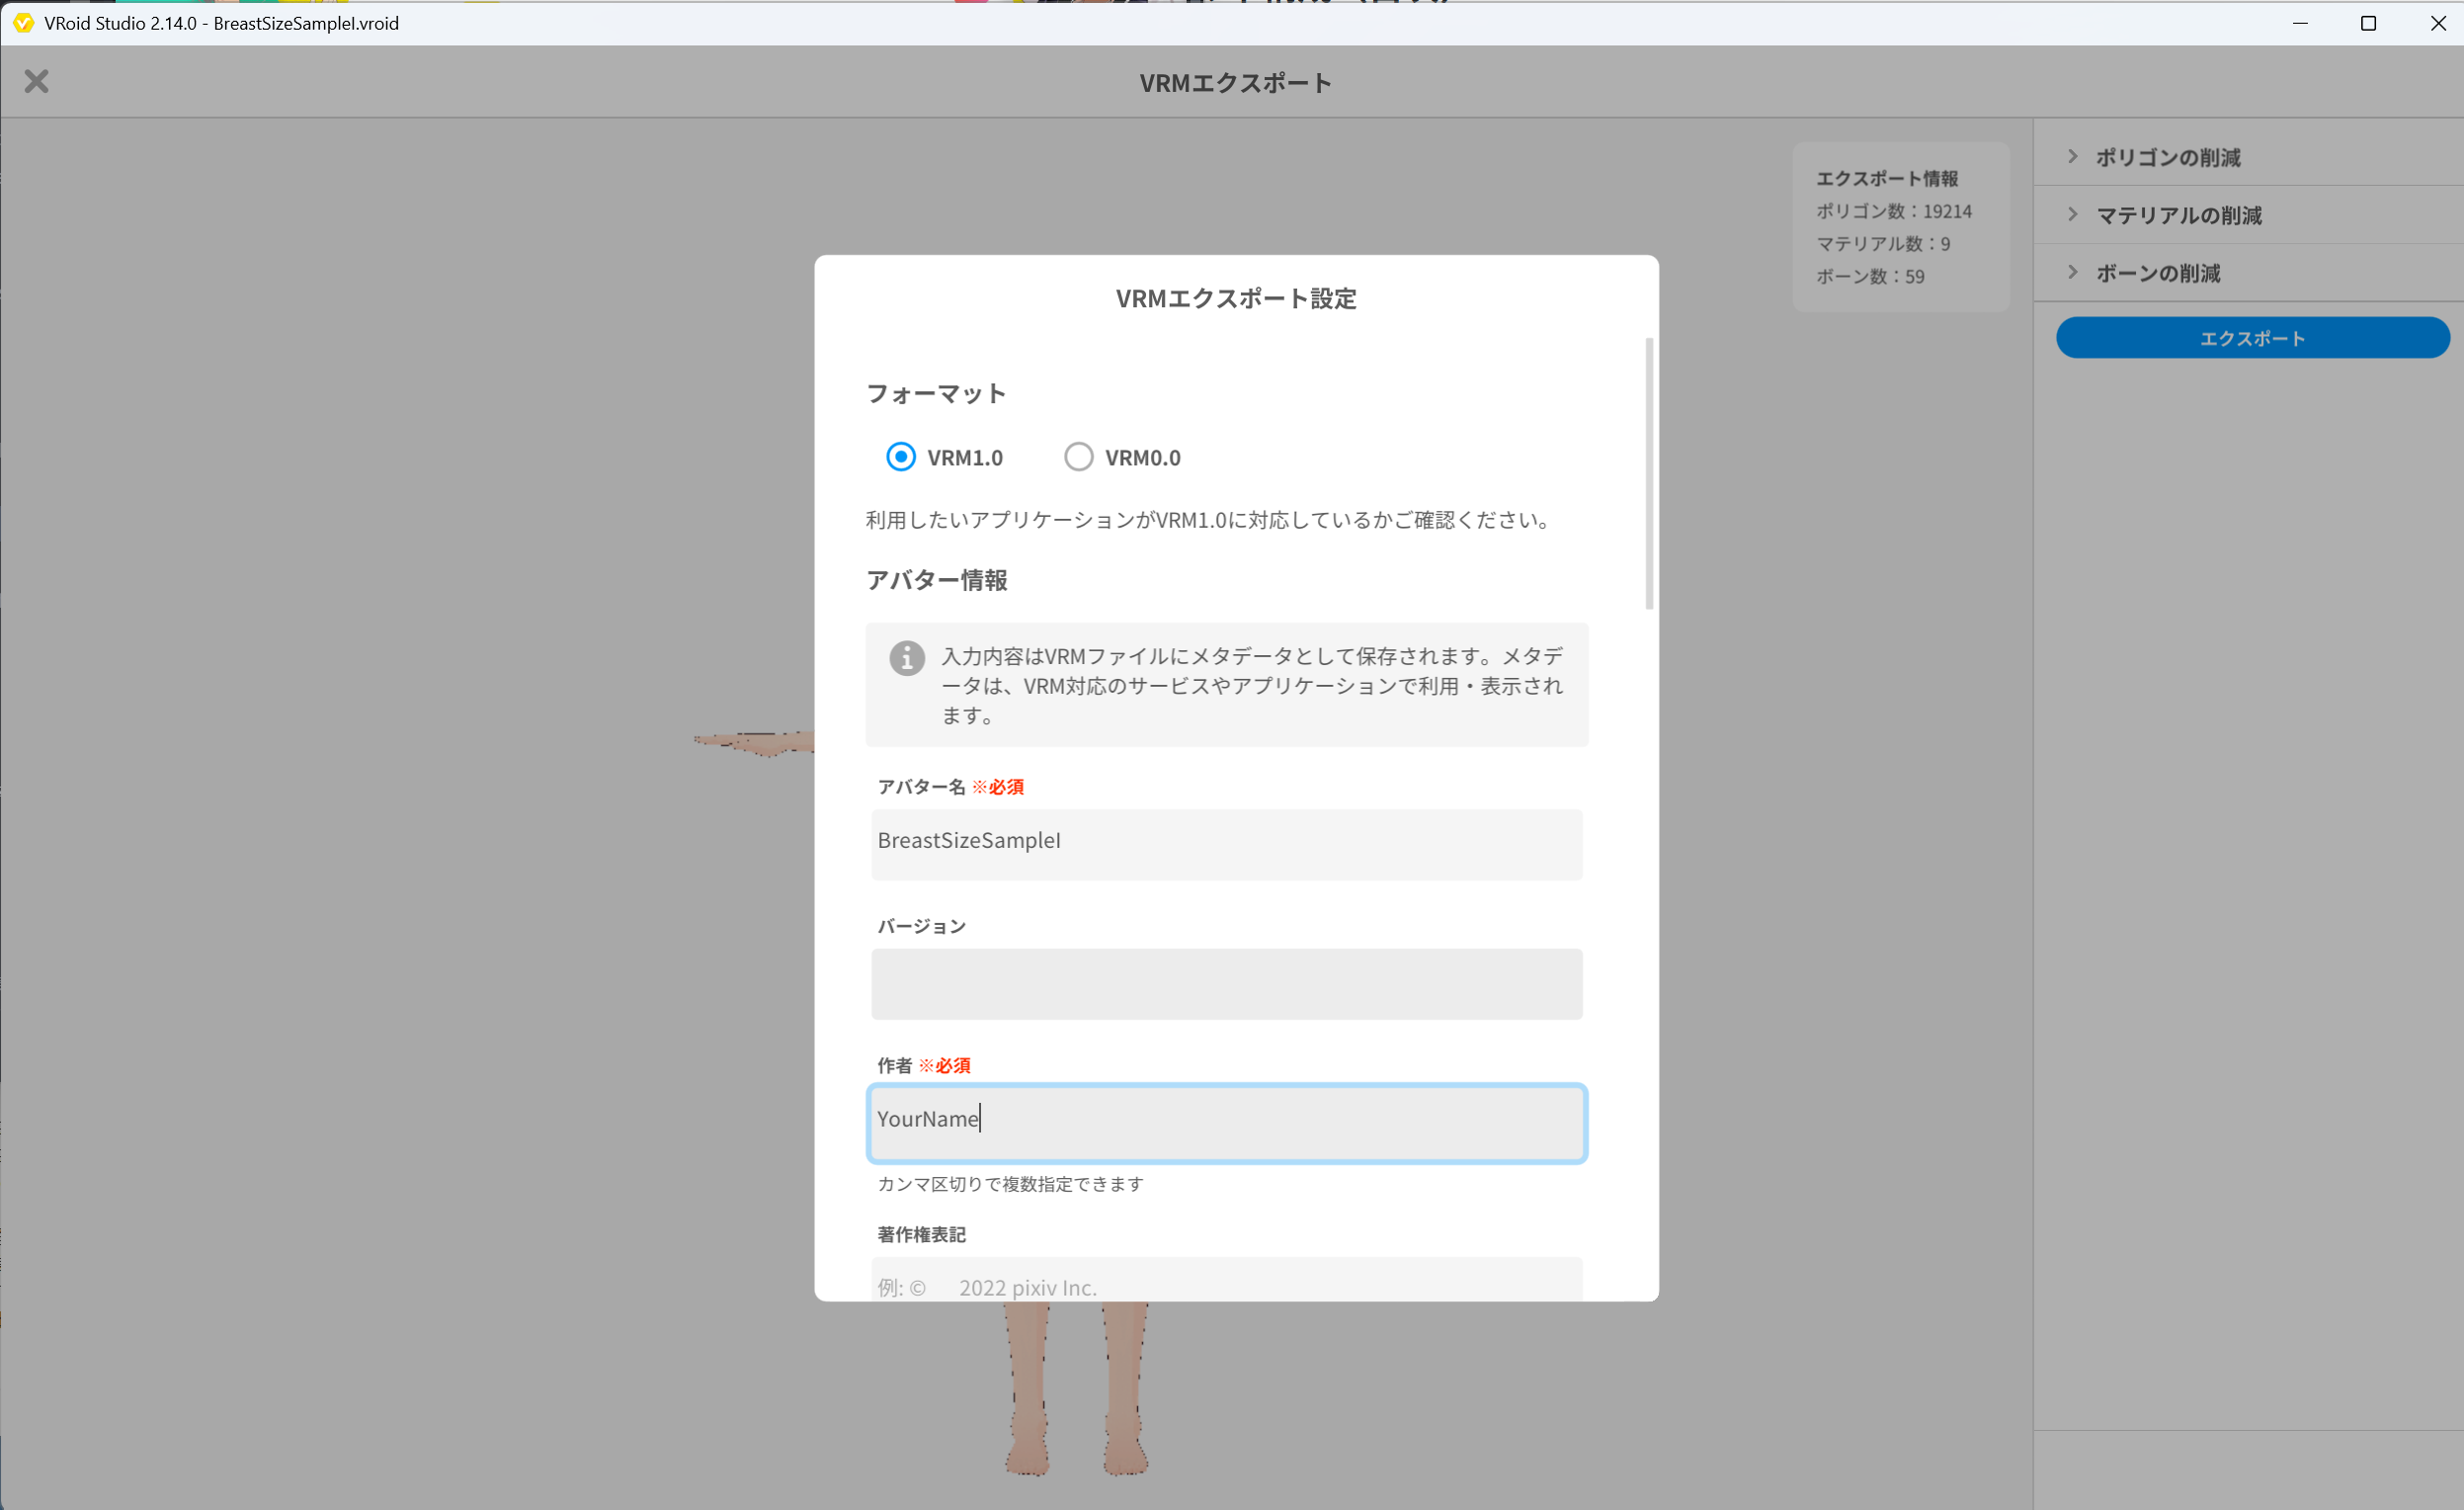Maximize the VRoid Studio window

pyautogui.click(x=2368, y=23)
